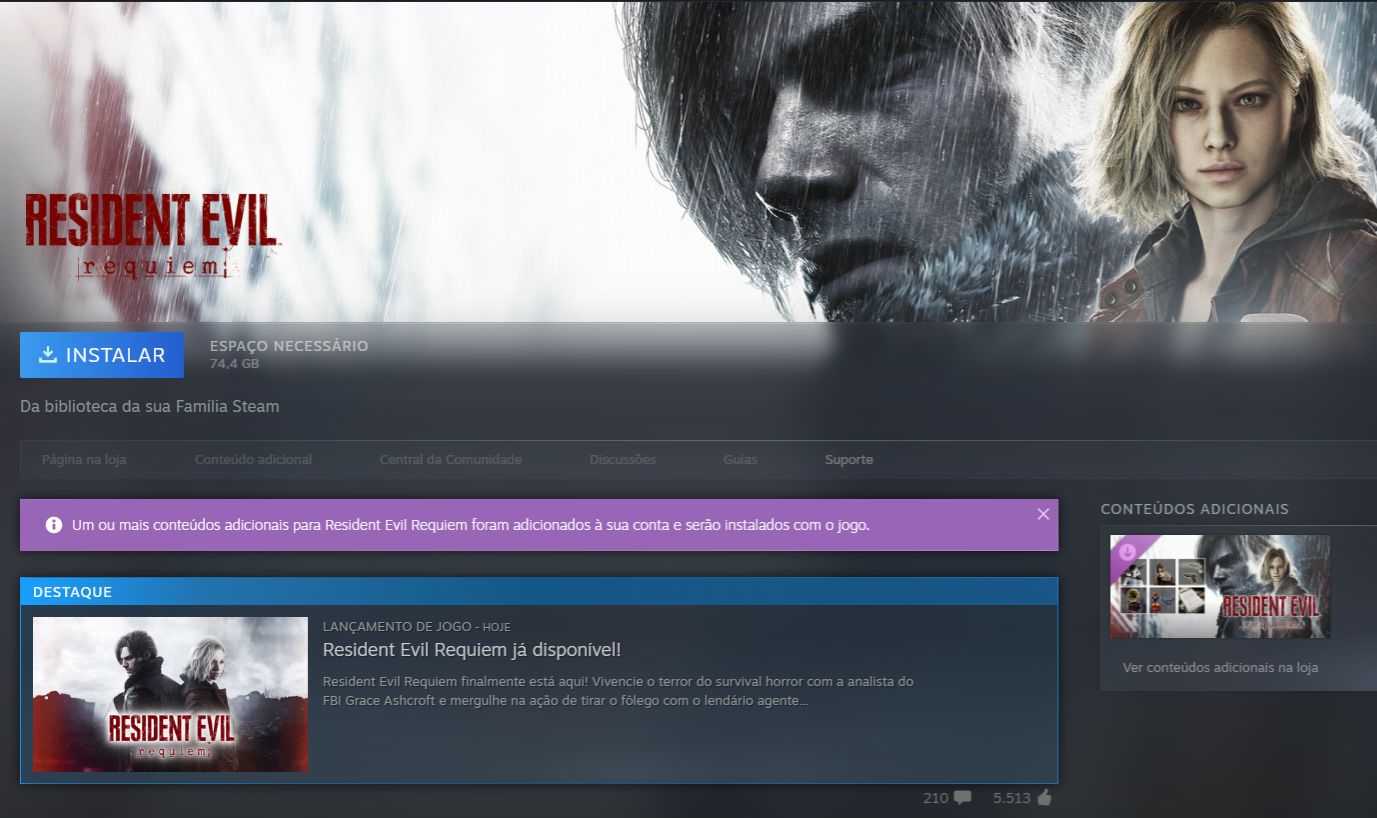Click the LANÇAMENTO DE JOGO - HOJE label
The height and width of the screenshot is (818, 1377).
tap(416, 626)
